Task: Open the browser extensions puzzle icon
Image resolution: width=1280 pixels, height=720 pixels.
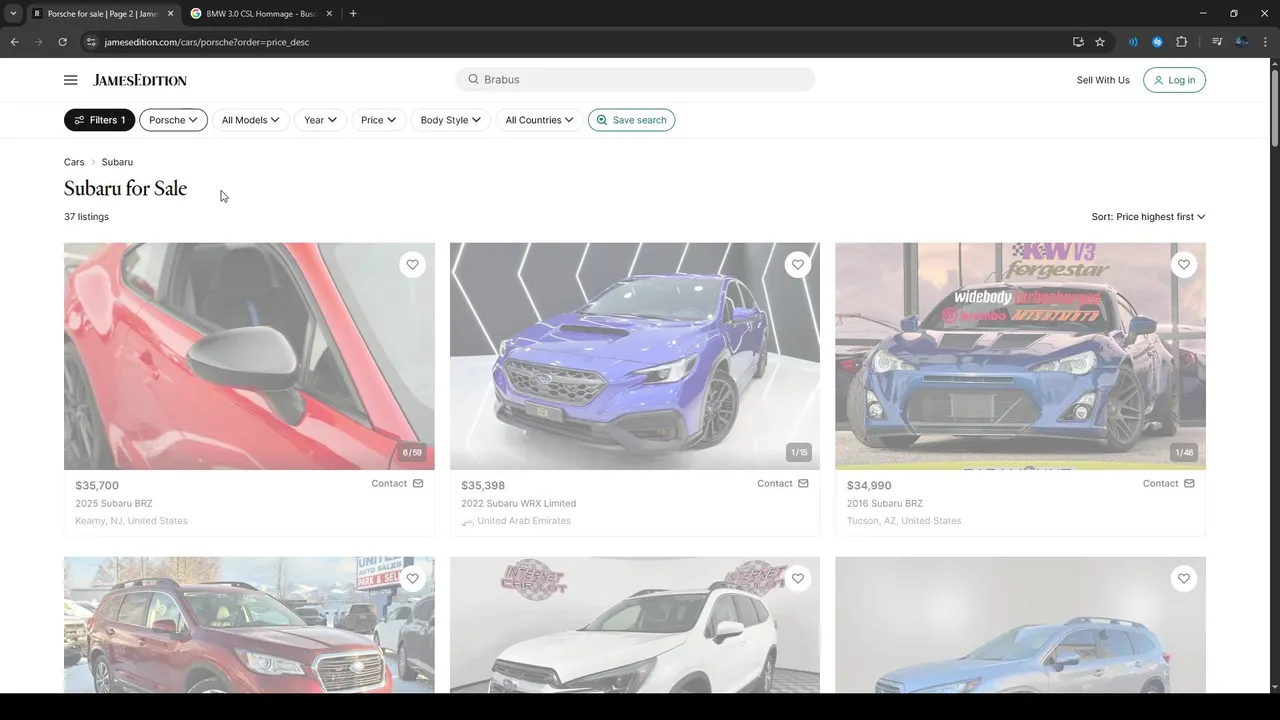Action: pos(1182,42)
